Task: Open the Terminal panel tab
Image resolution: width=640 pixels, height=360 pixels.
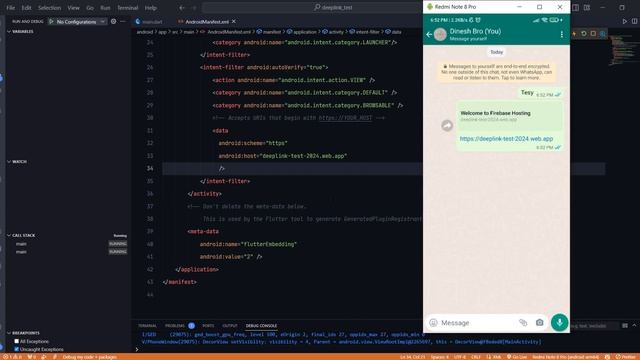Action: 147,326
